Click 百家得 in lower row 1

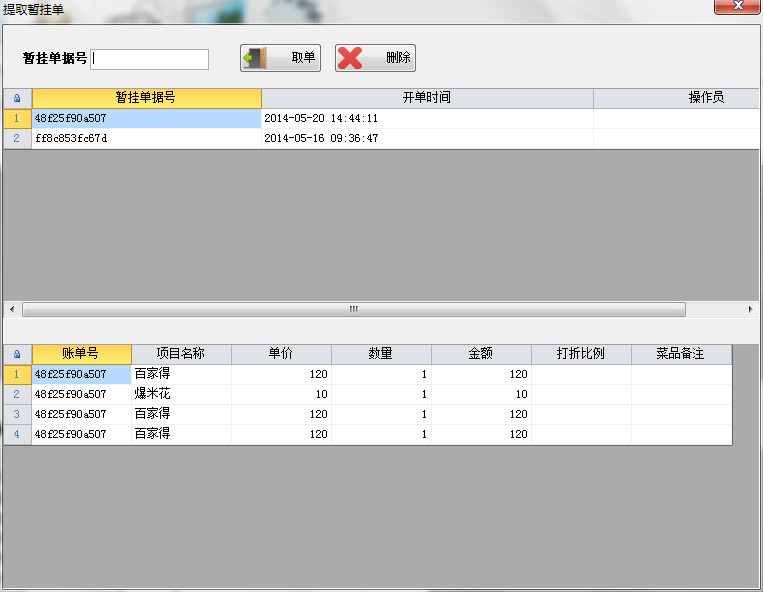(182, 375)
